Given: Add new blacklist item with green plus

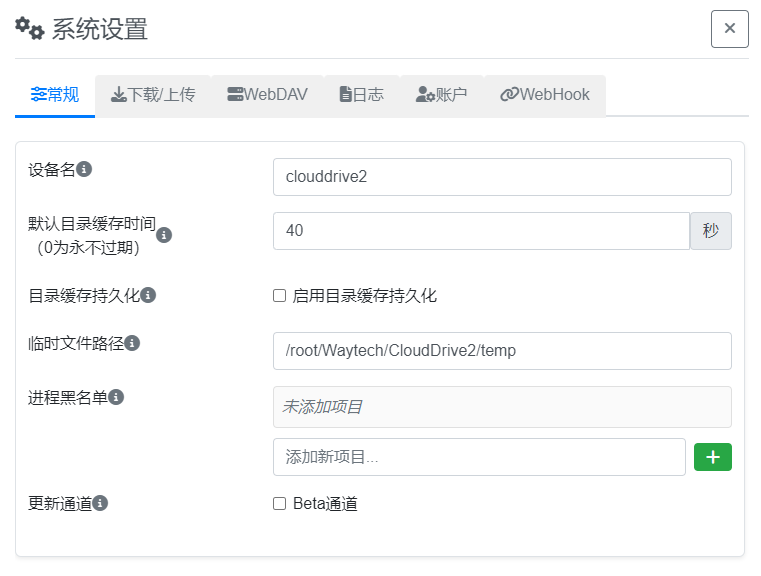Looking at the screenshot, I should [712, 457].
